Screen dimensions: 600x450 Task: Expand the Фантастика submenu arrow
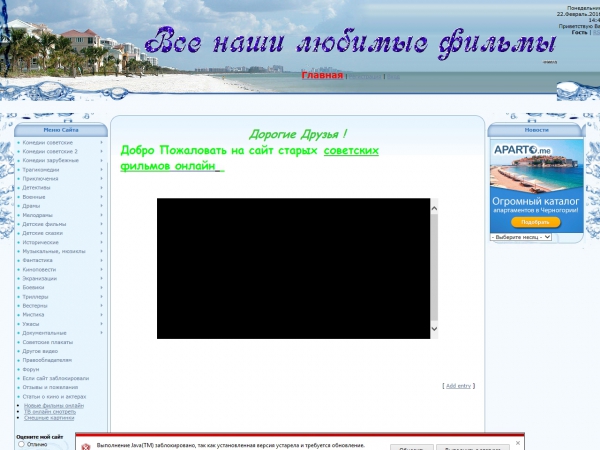(x=101, y=260)
